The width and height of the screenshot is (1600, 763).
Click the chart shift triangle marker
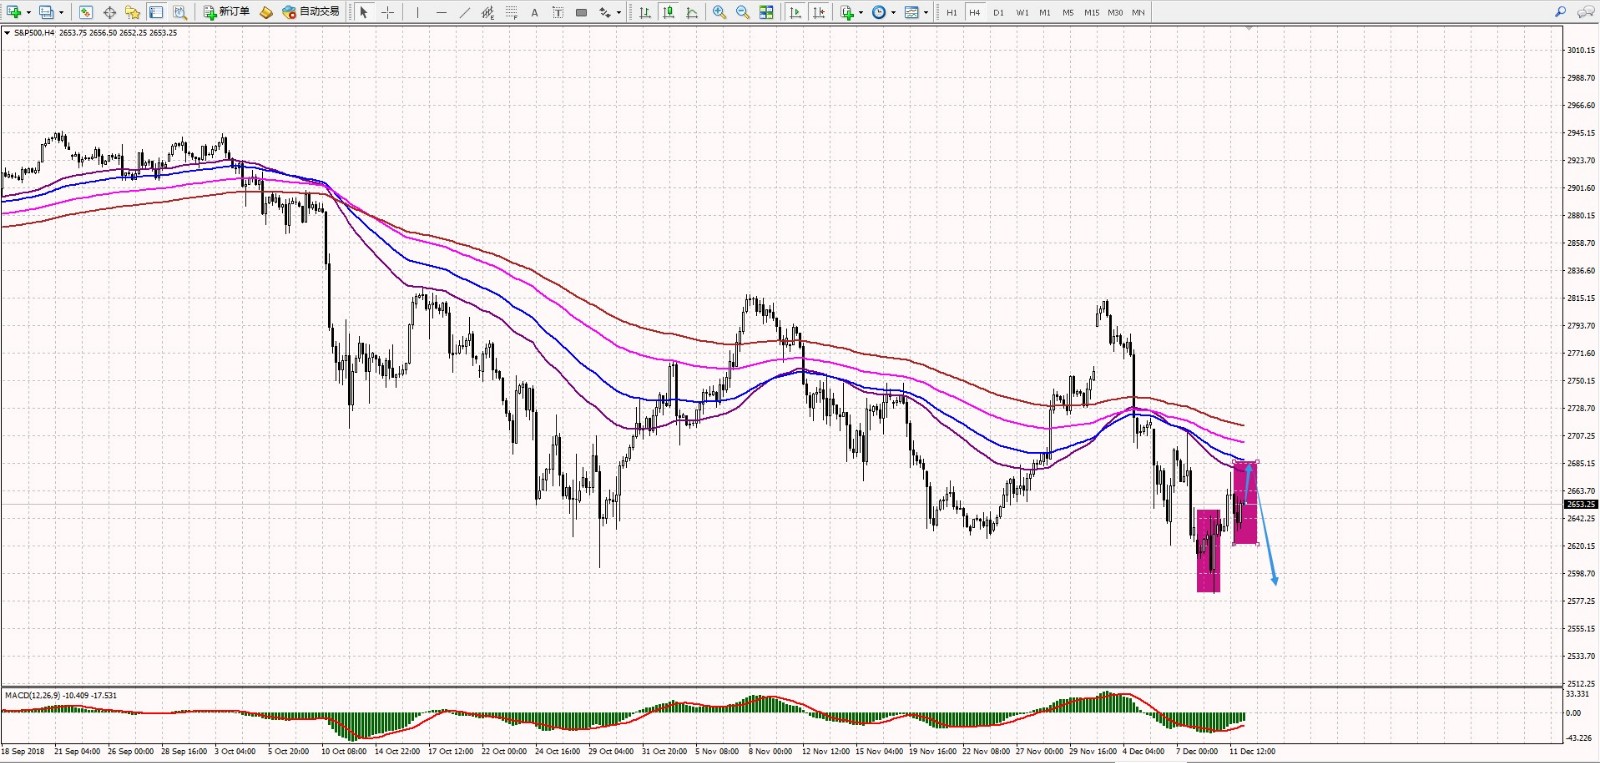point(1249,29)
